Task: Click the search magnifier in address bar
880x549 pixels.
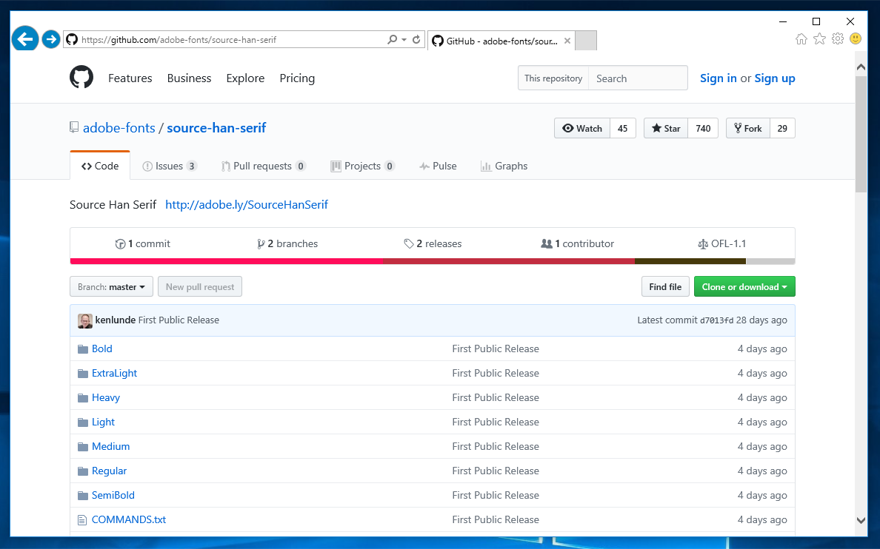Action: 392,39
